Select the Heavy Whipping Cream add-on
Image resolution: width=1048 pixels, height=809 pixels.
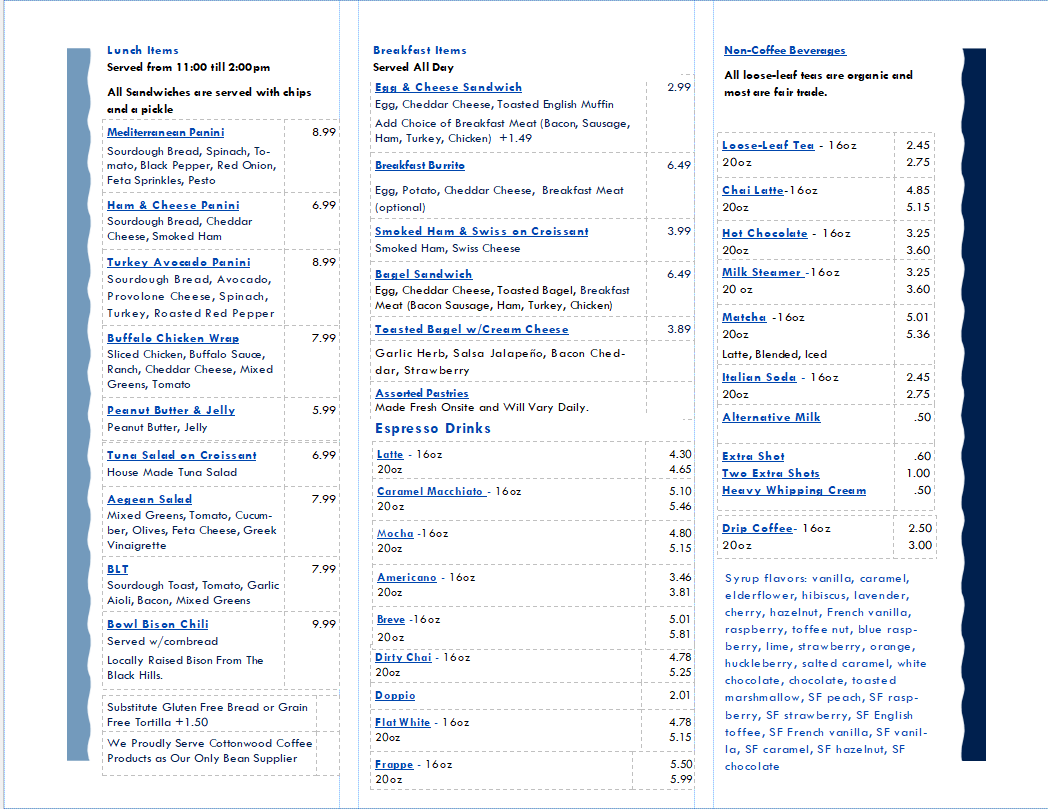(794, 490)
